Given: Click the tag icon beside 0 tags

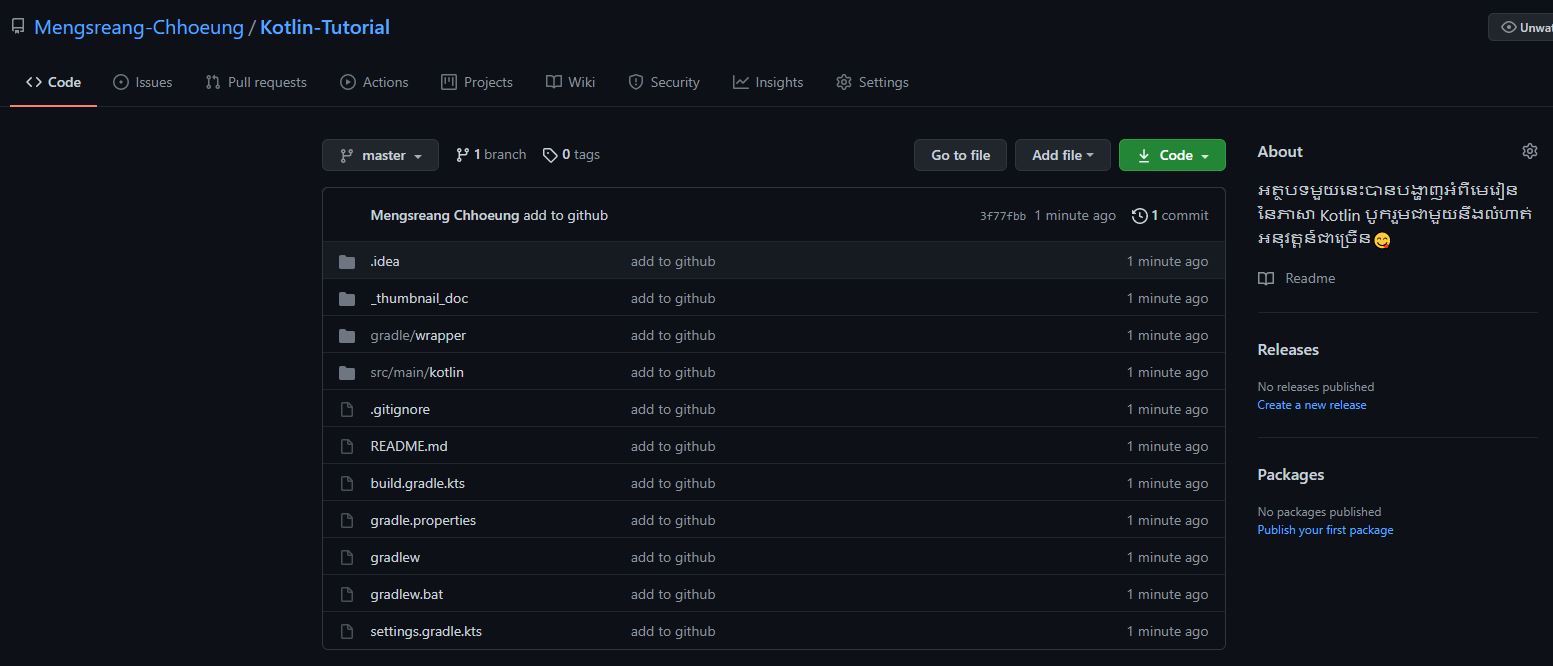Looking at the screenshot, I should [x=550, y=155].
